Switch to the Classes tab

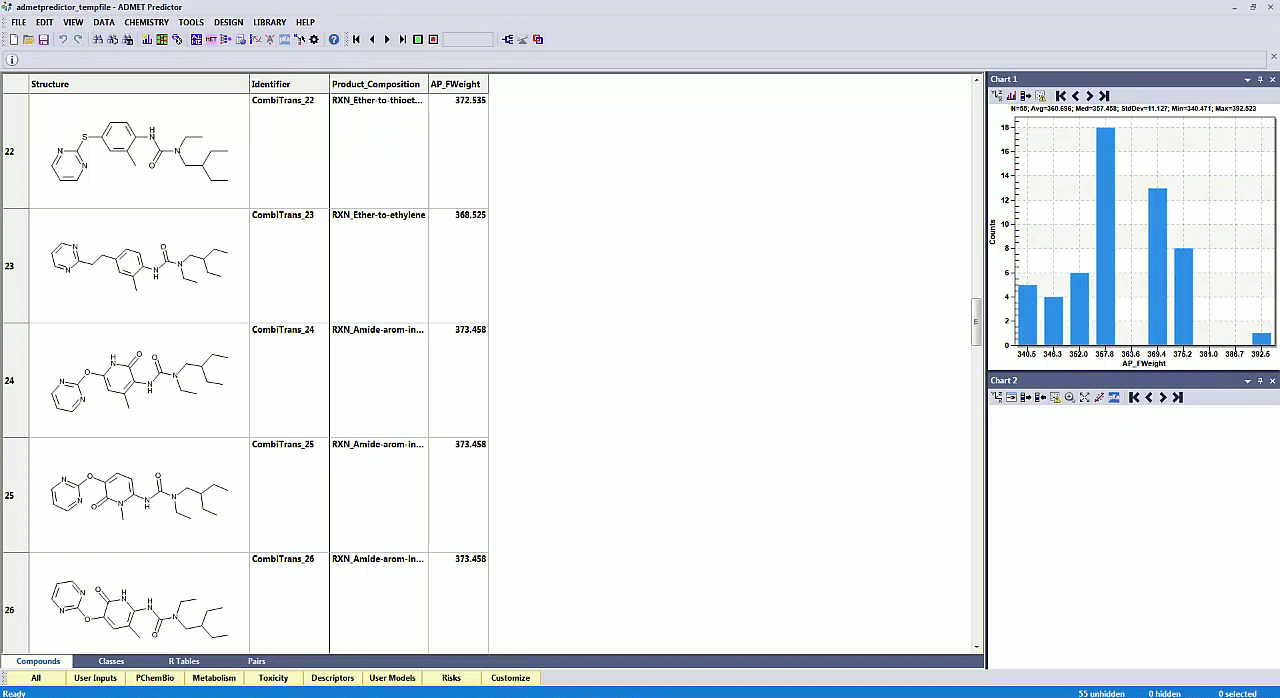(111, 661)
